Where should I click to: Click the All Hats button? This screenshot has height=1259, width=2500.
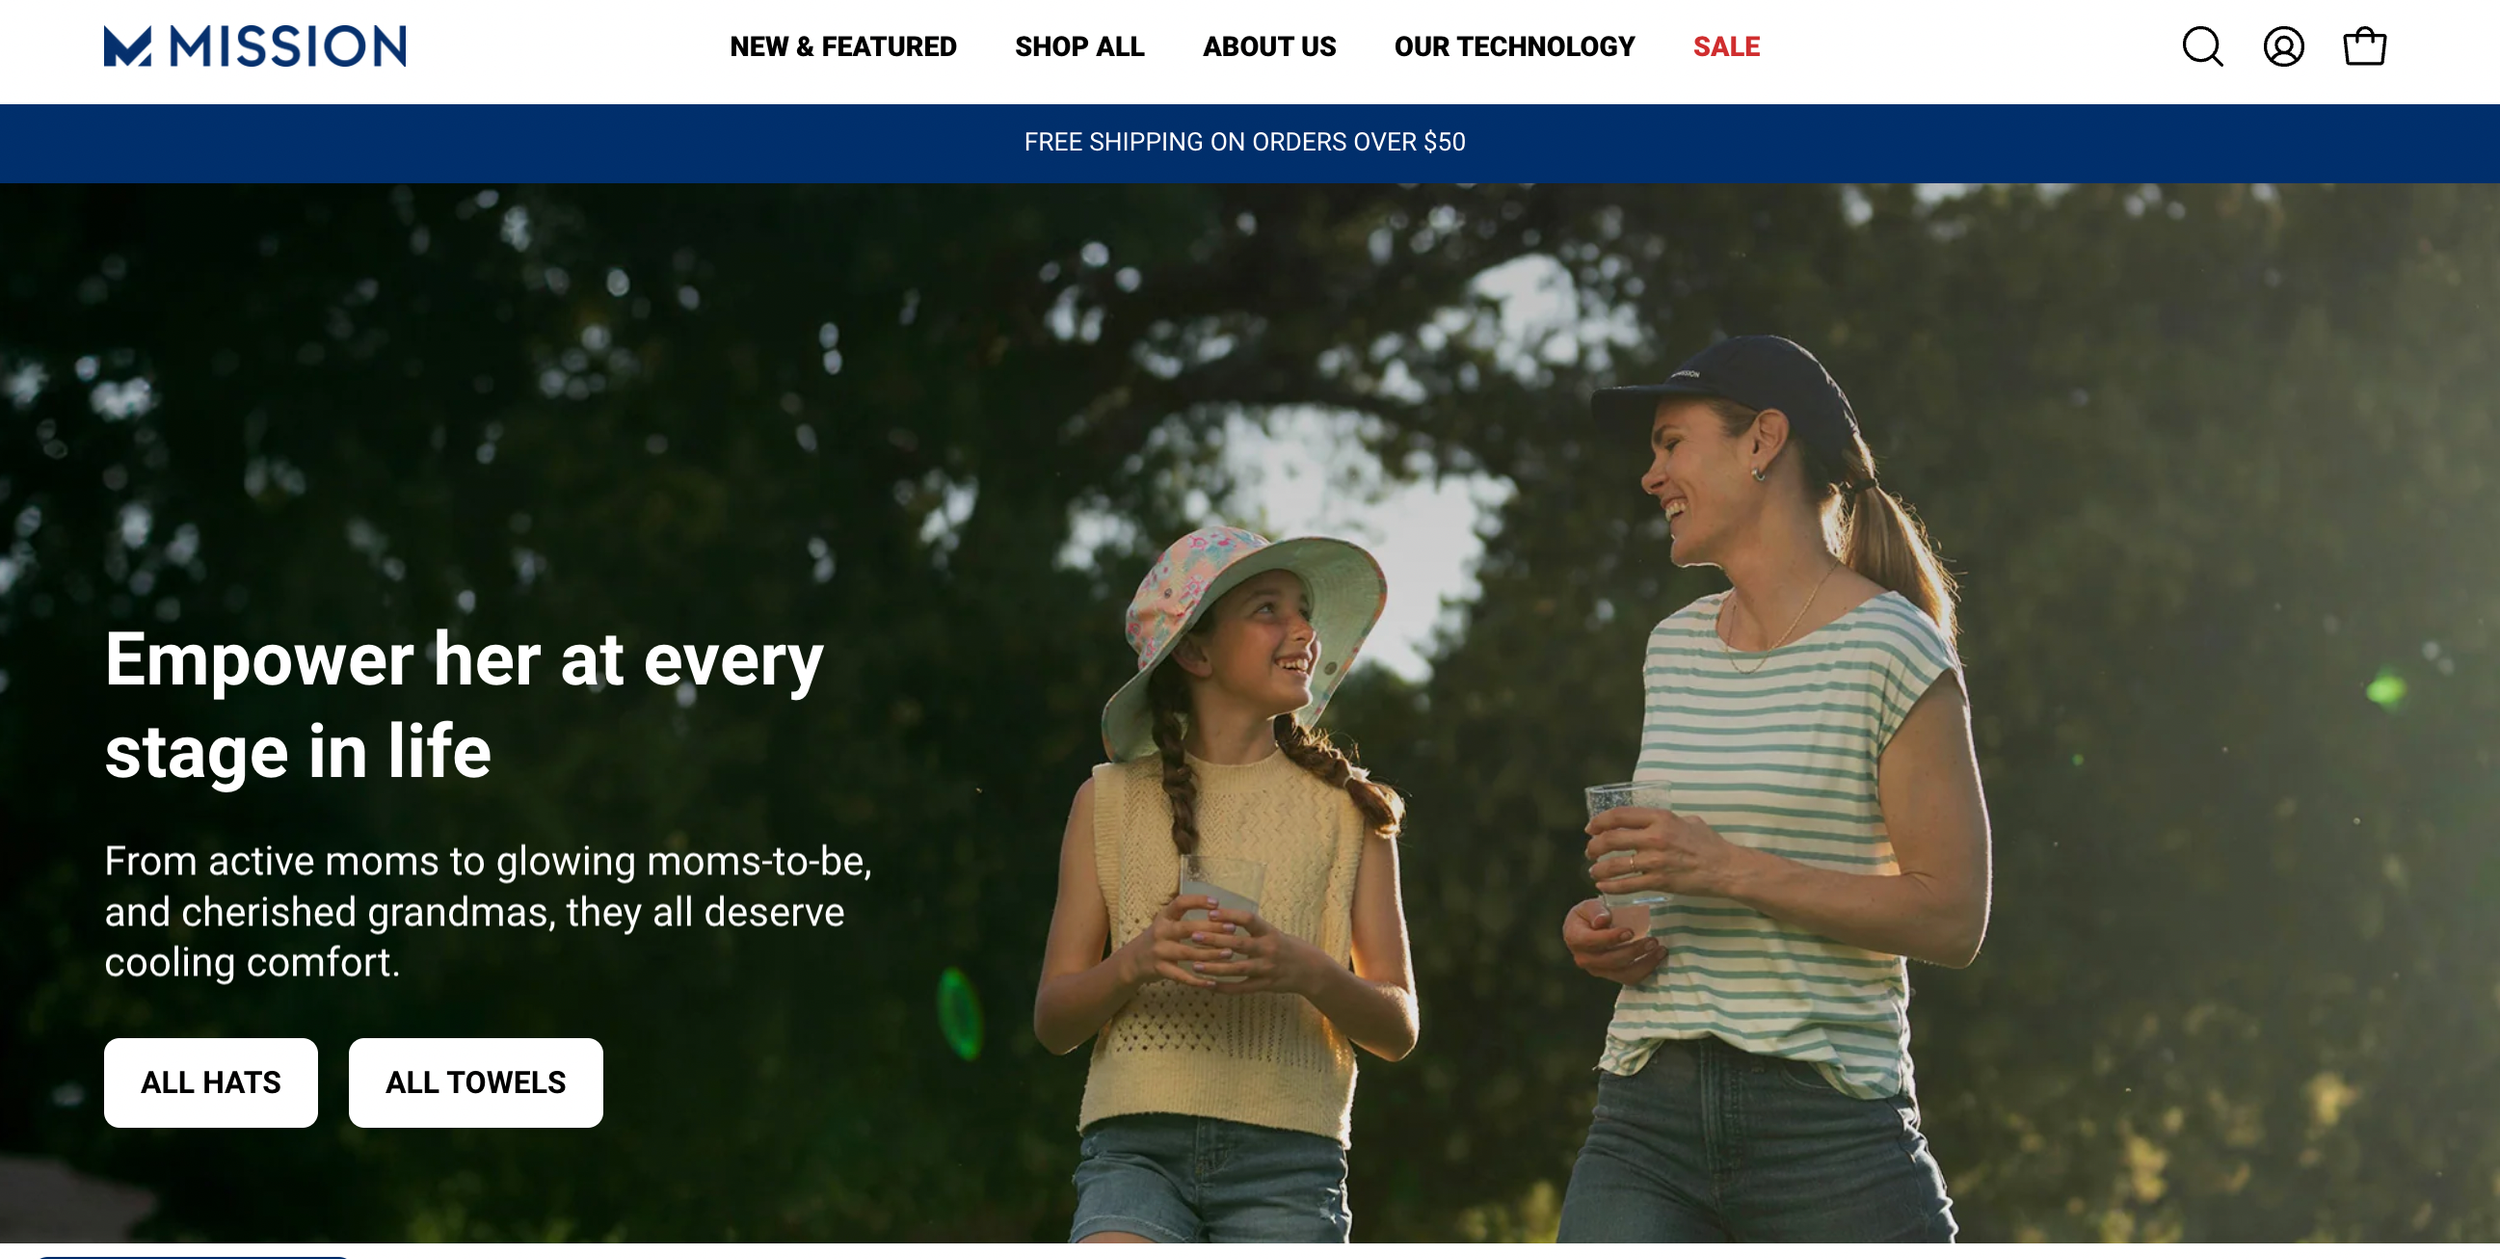(211, 1082)
